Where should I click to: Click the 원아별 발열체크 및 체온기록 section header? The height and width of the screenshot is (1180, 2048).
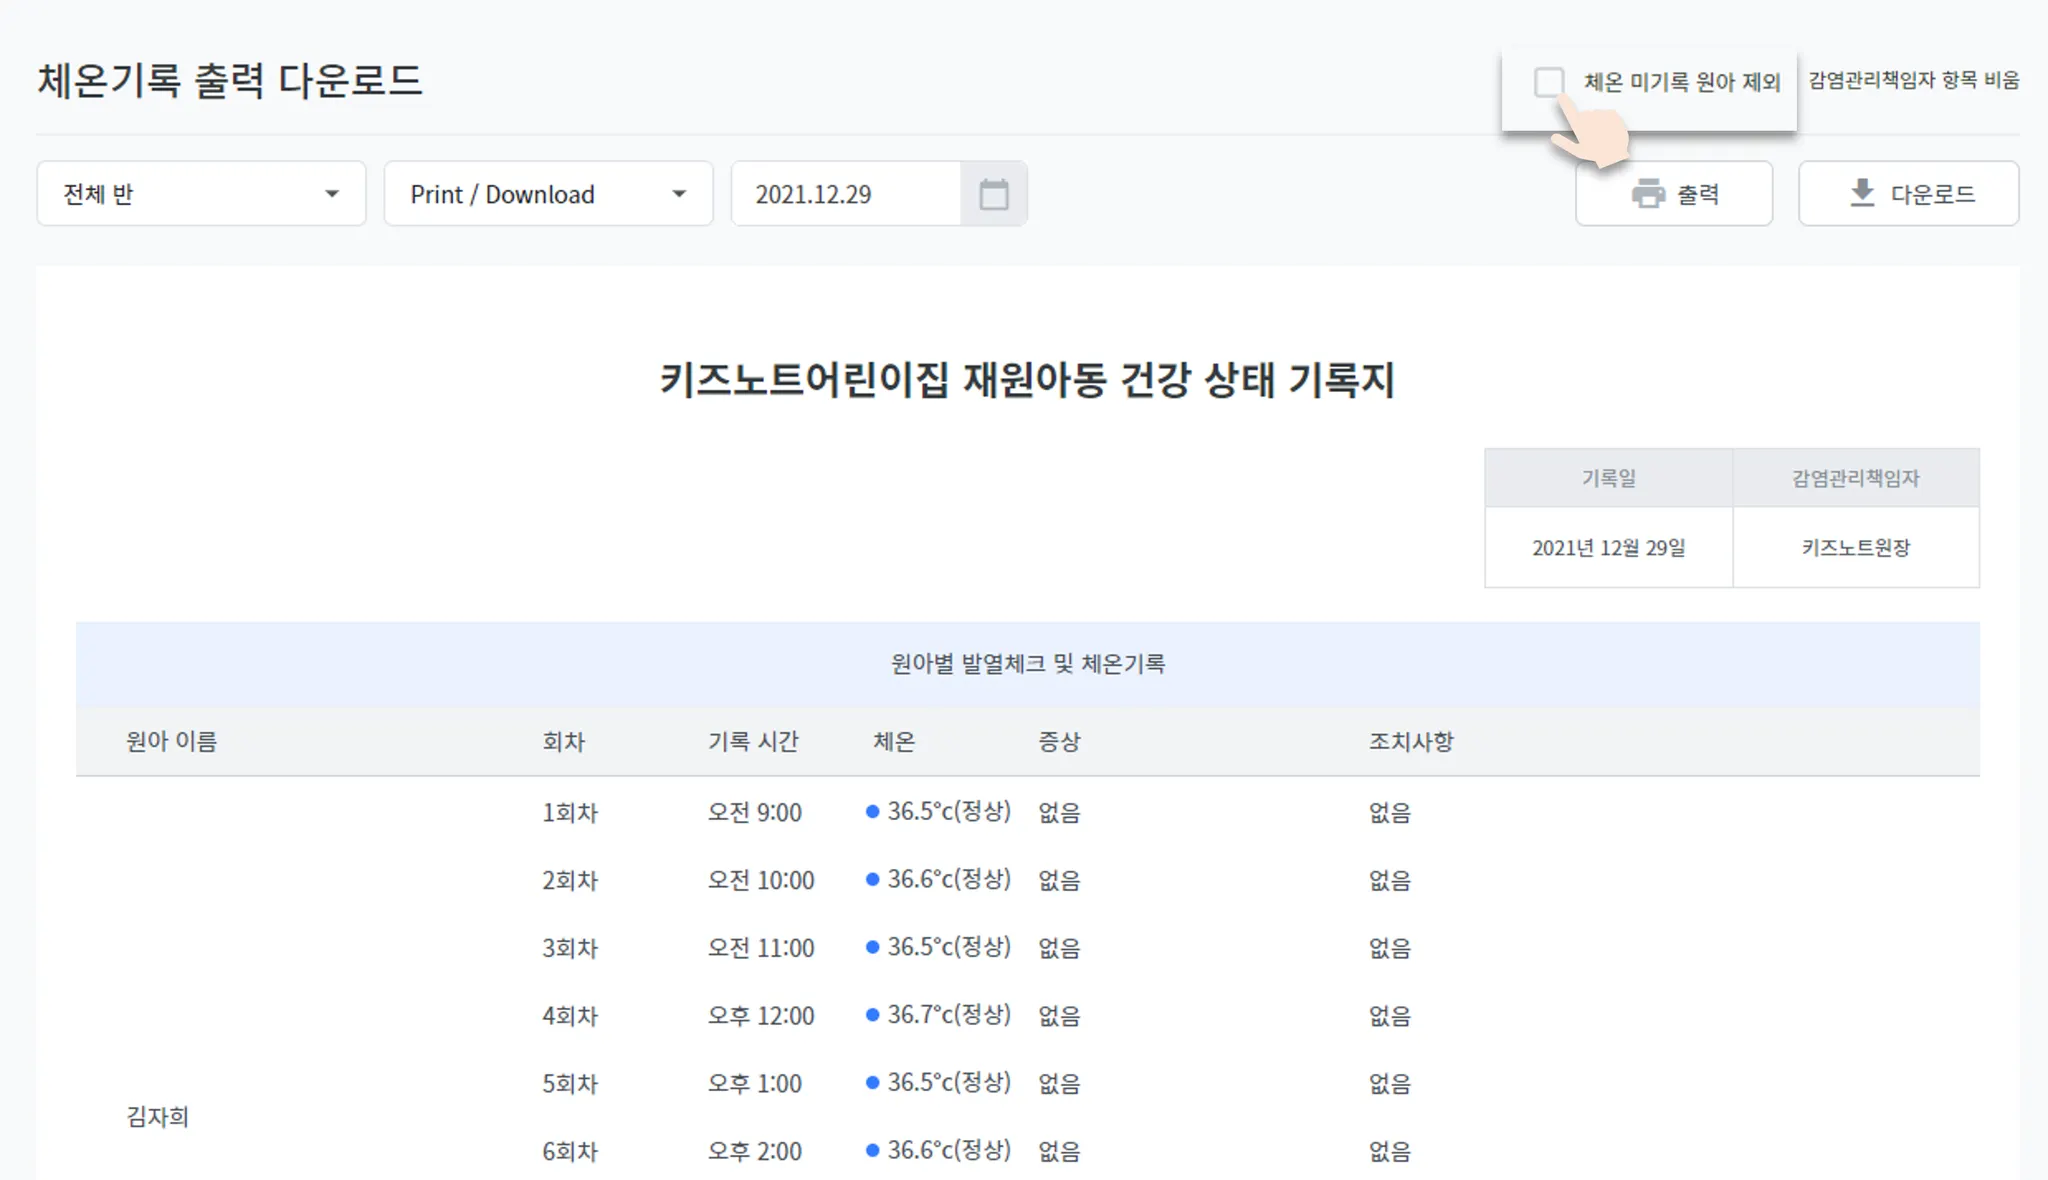click(1027, 664)
